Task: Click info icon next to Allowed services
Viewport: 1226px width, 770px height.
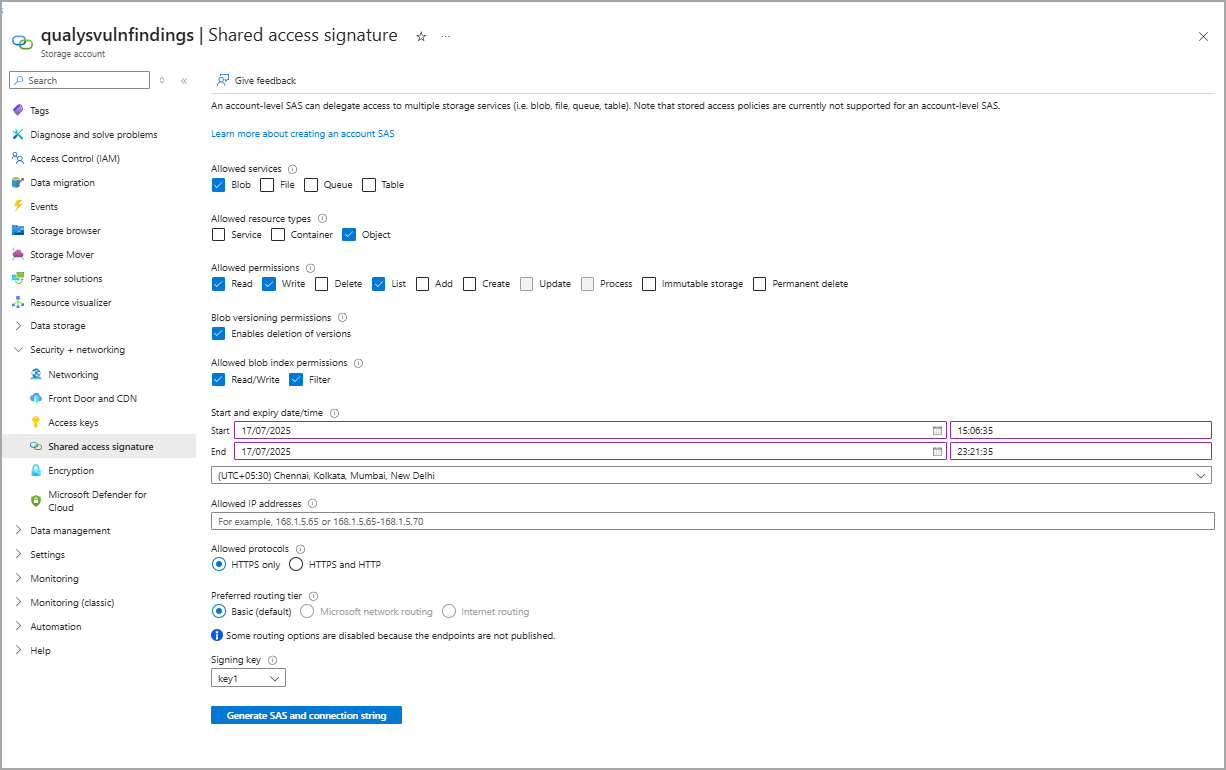Action: (x=292, y=169)
